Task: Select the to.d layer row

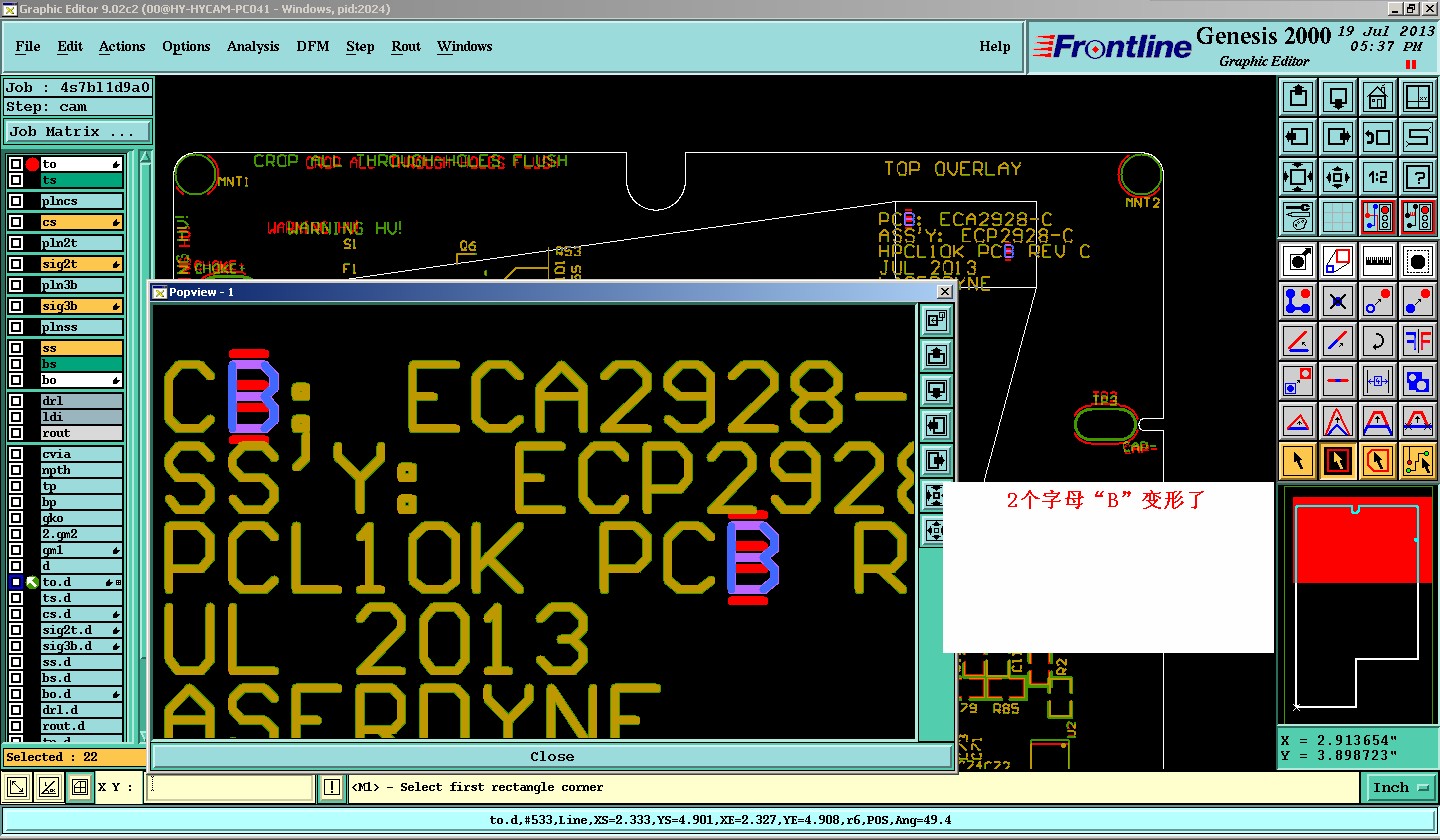Action: [82, 582]
